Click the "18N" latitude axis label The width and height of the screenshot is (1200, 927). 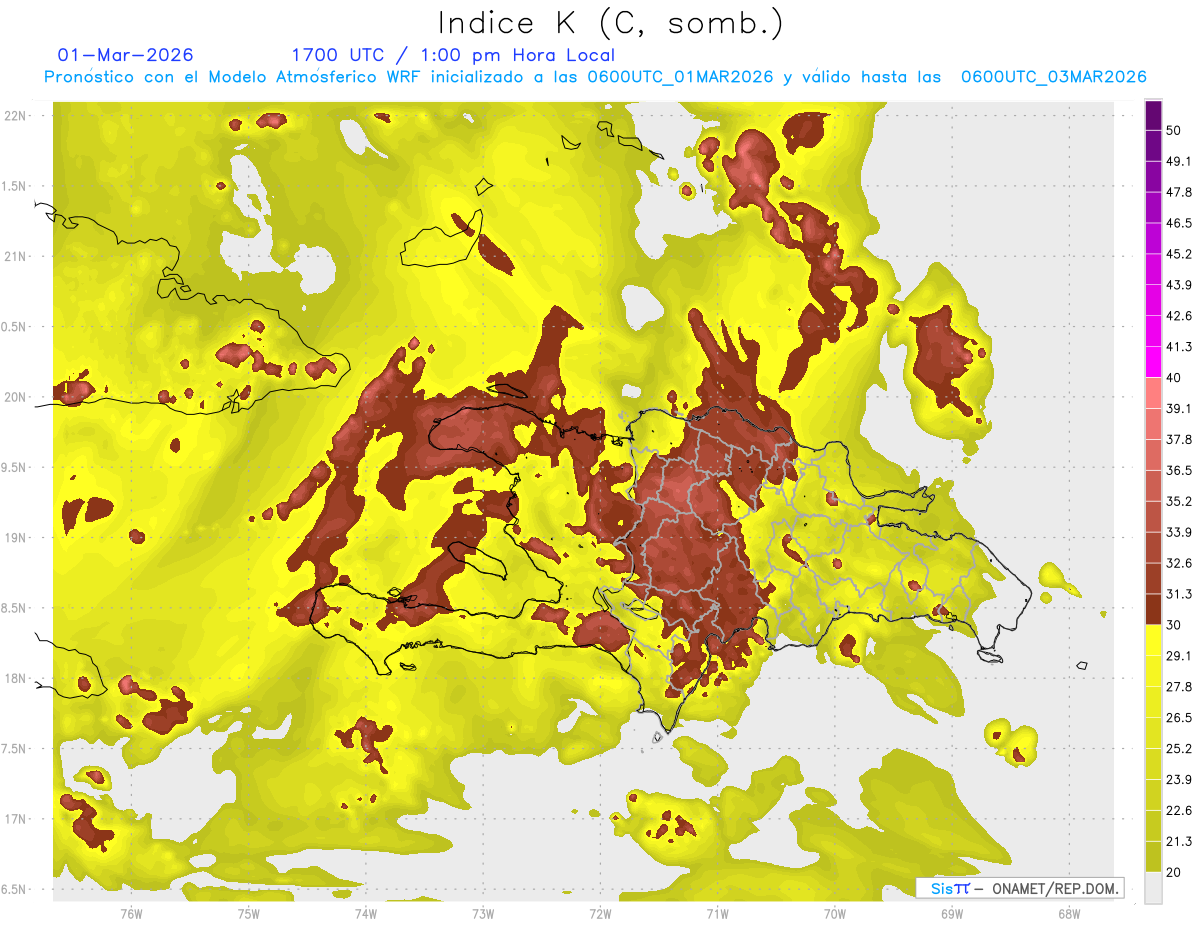tap(16, 679)
